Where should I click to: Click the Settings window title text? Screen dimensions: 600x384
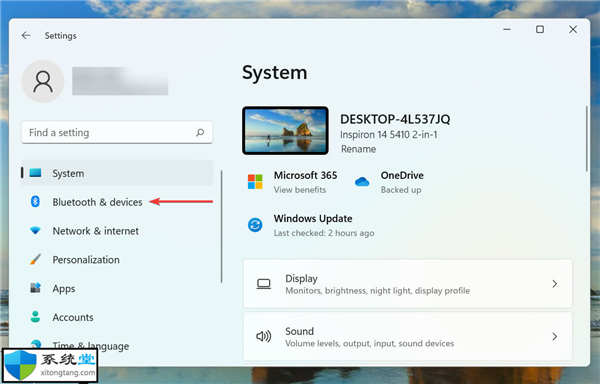(x=60, y=36)
